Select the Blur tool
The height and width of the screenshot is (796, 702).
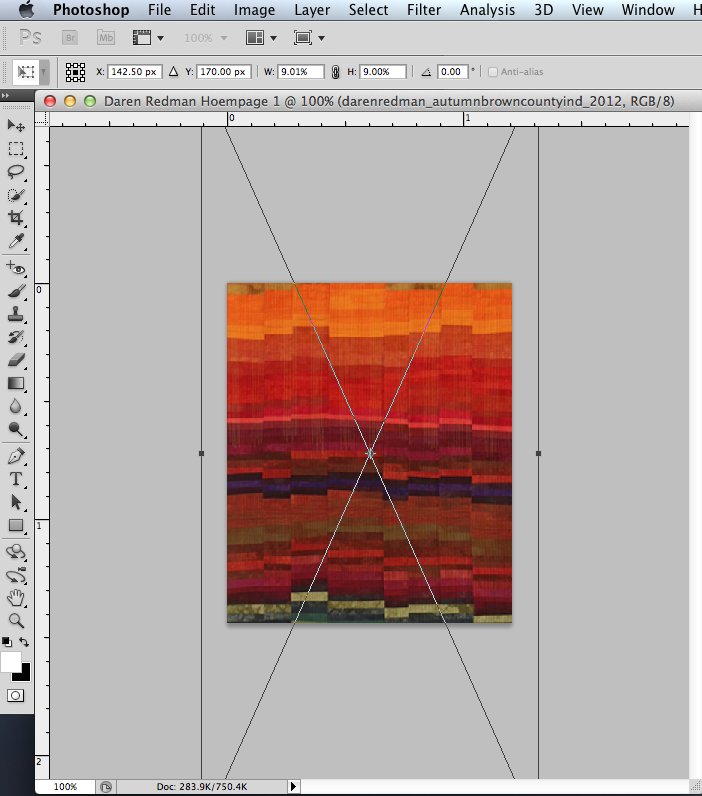coord(16,407)
